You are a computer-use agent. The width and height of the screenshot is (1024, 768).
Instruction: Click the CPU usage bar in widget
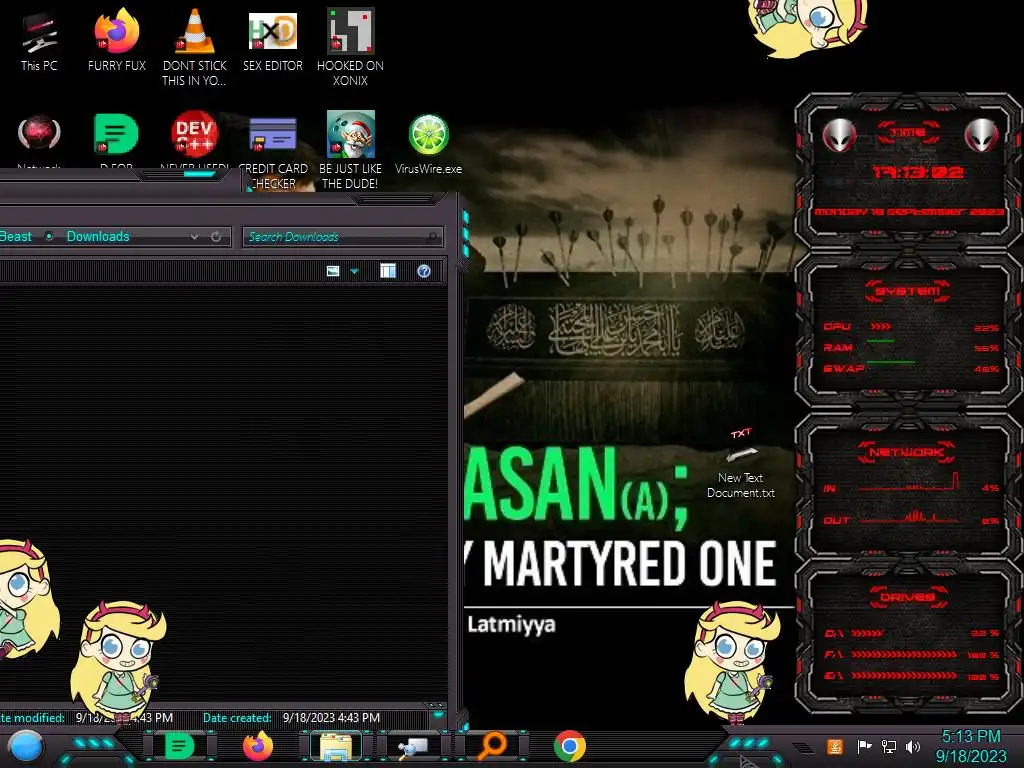[880, 327]
